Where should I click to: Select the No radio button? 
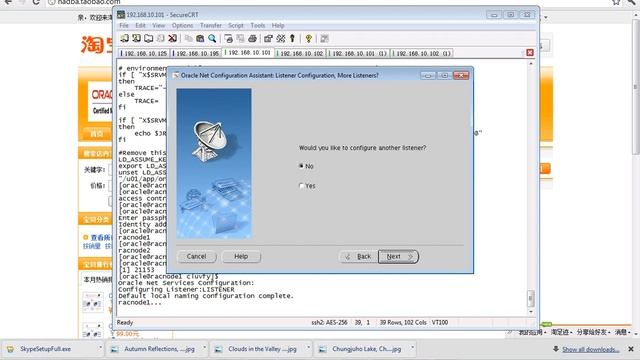pyautogui.click(x=301, y=166)
